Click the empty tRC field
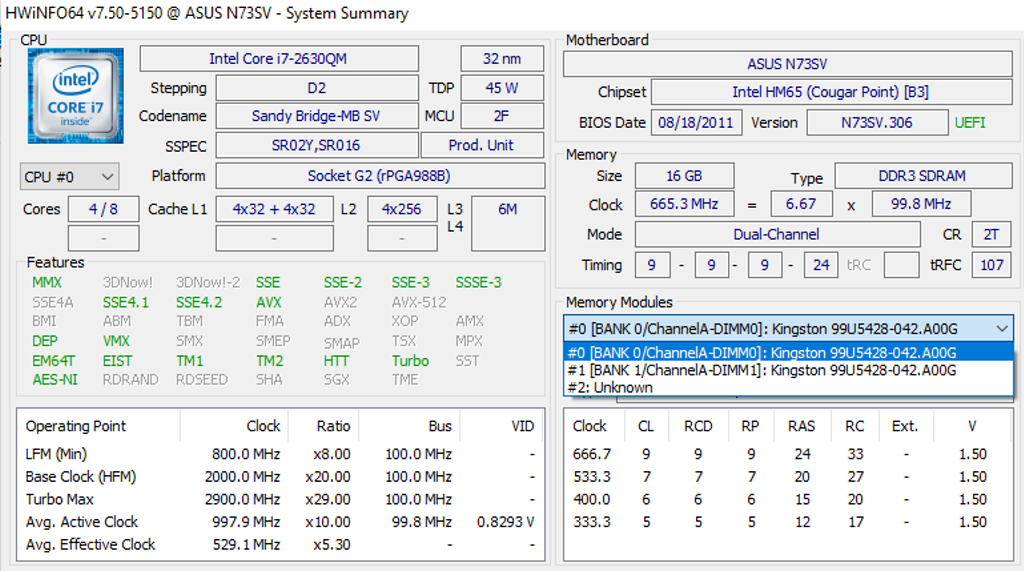Image resolution: width=1024 pixels, height=571 pixels. pyautogui.click(x=901, y=265)
